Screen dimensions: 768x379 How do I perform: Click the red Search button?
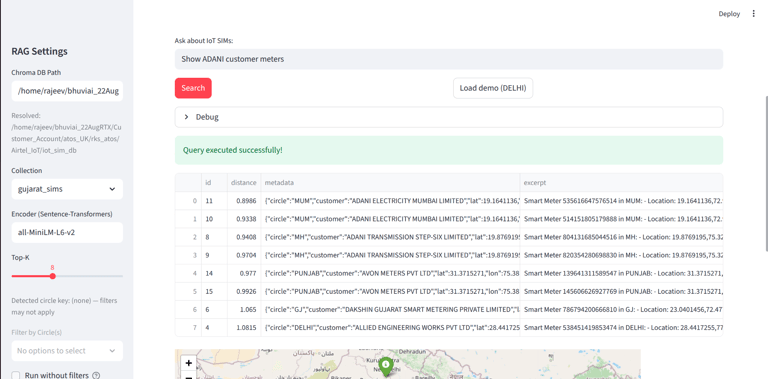point(193,88)
